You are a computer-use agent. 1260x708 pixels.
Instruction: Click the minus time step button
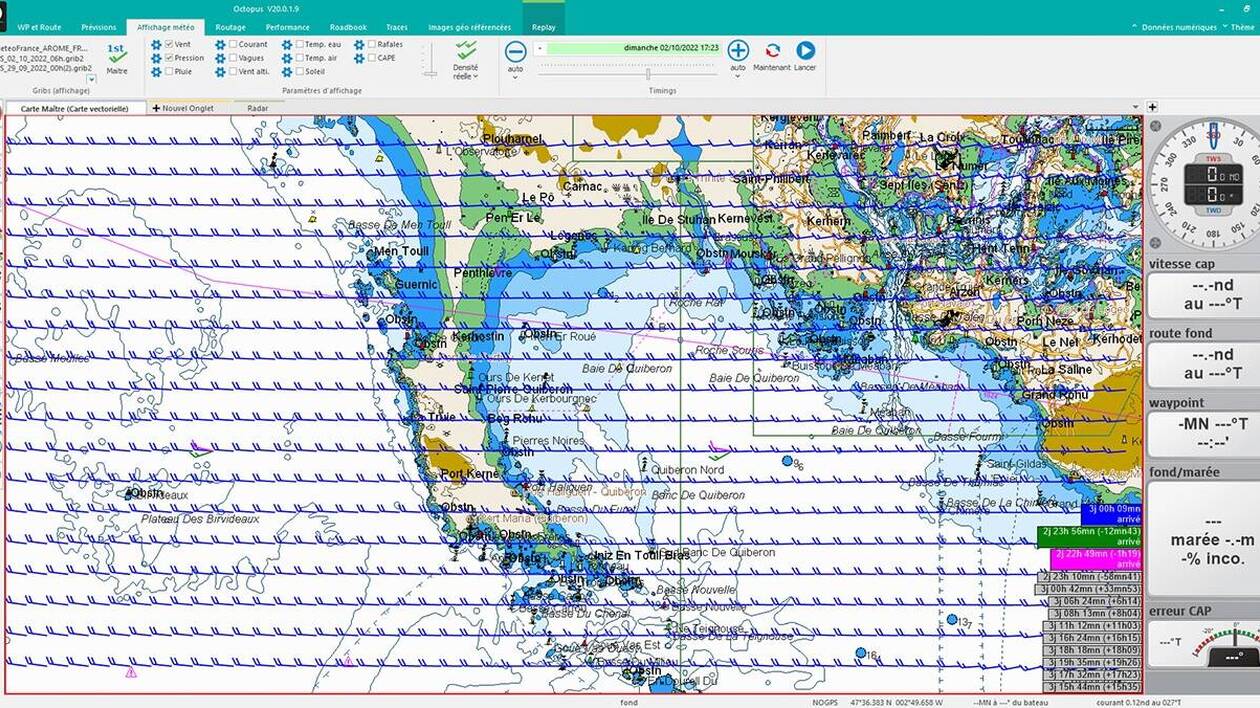pos(515,51)
